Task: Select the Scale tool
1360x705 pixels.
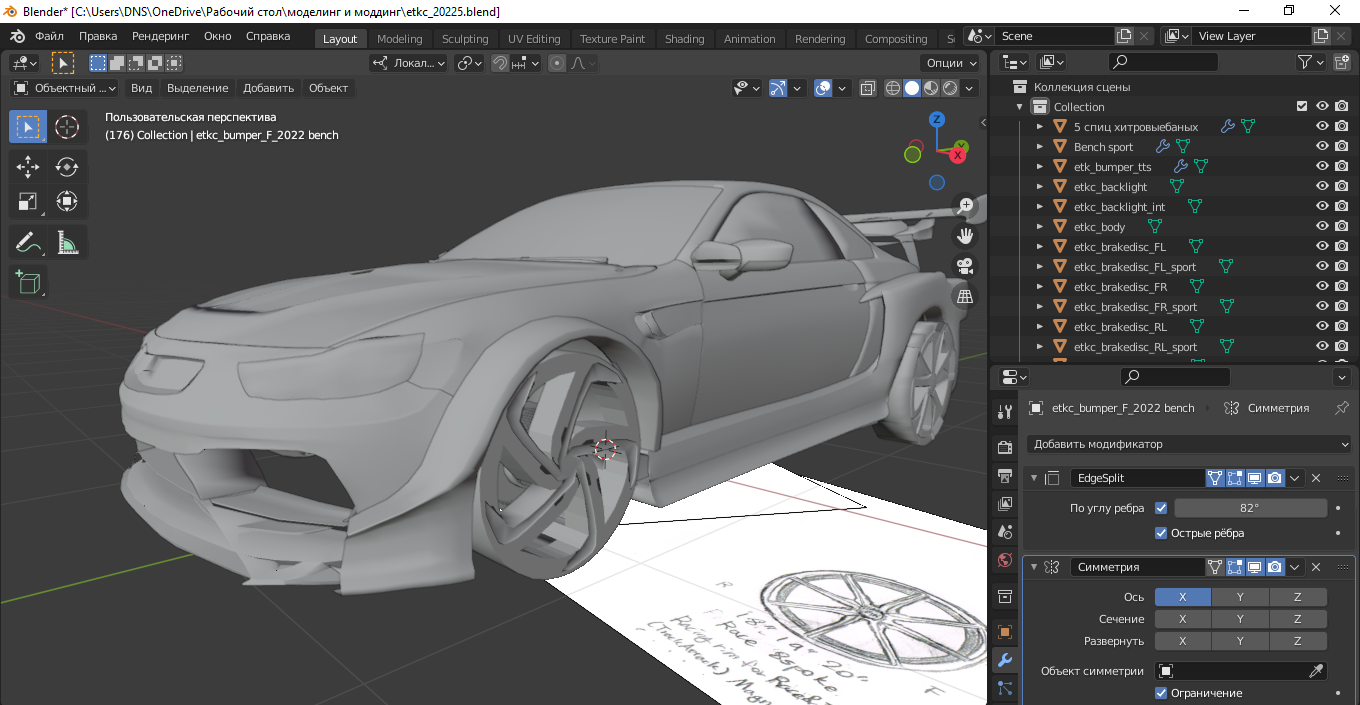Action: point(28,202)
